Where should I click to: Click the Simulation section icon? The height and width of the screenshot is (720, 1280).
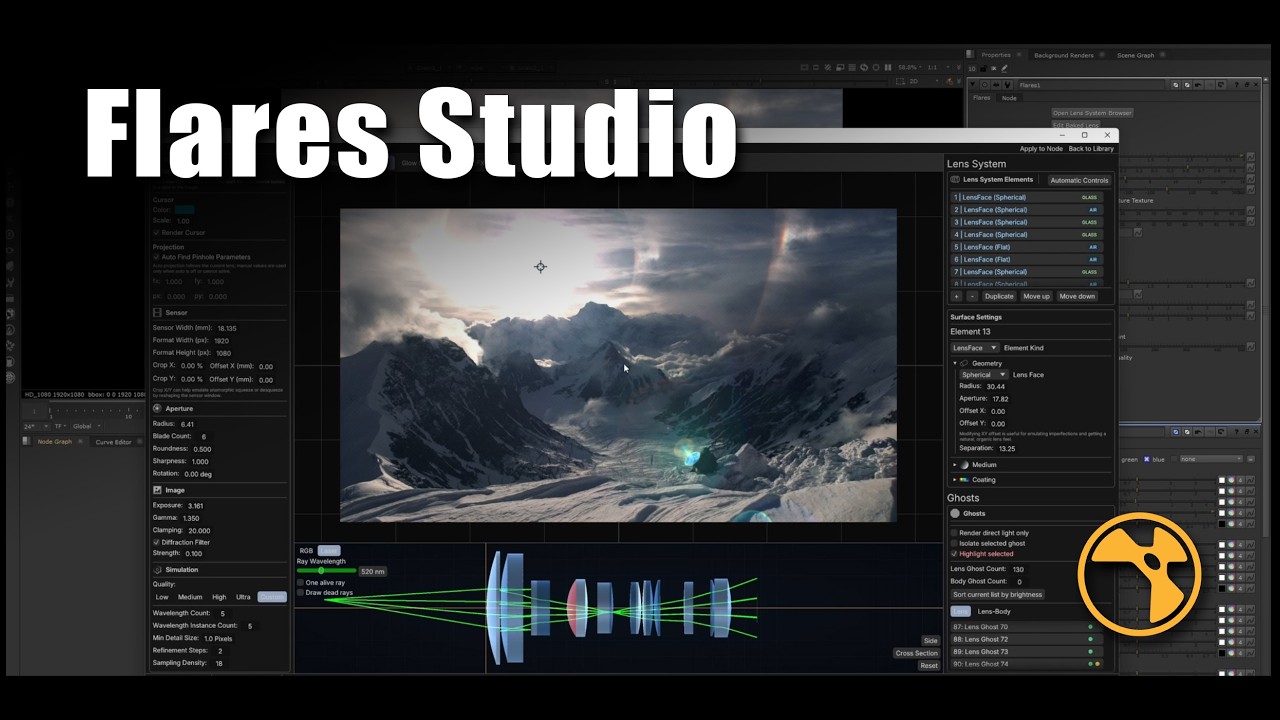pyautogui.click(x=157, y=570)
